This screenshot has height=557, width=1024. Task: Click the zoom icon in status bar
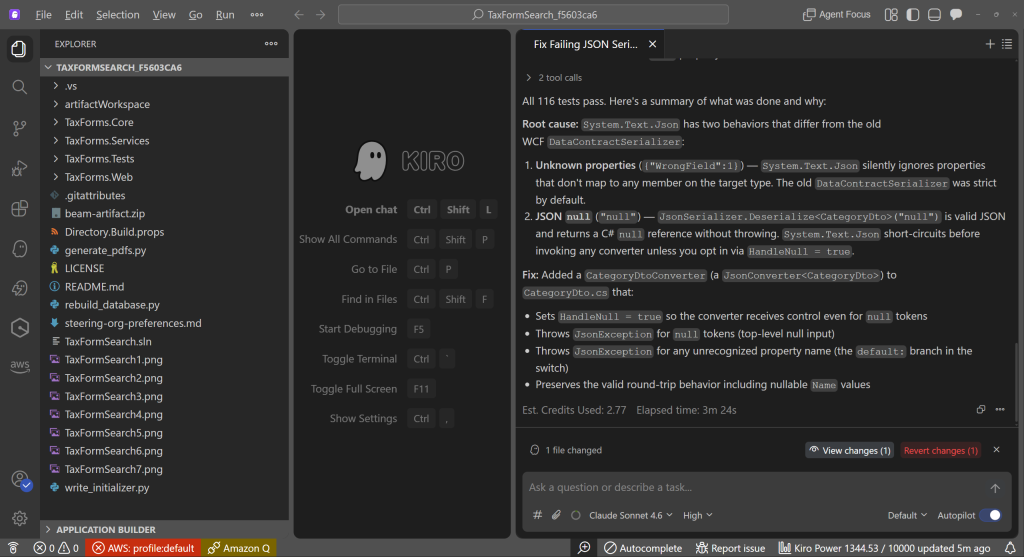coord(584,548)
